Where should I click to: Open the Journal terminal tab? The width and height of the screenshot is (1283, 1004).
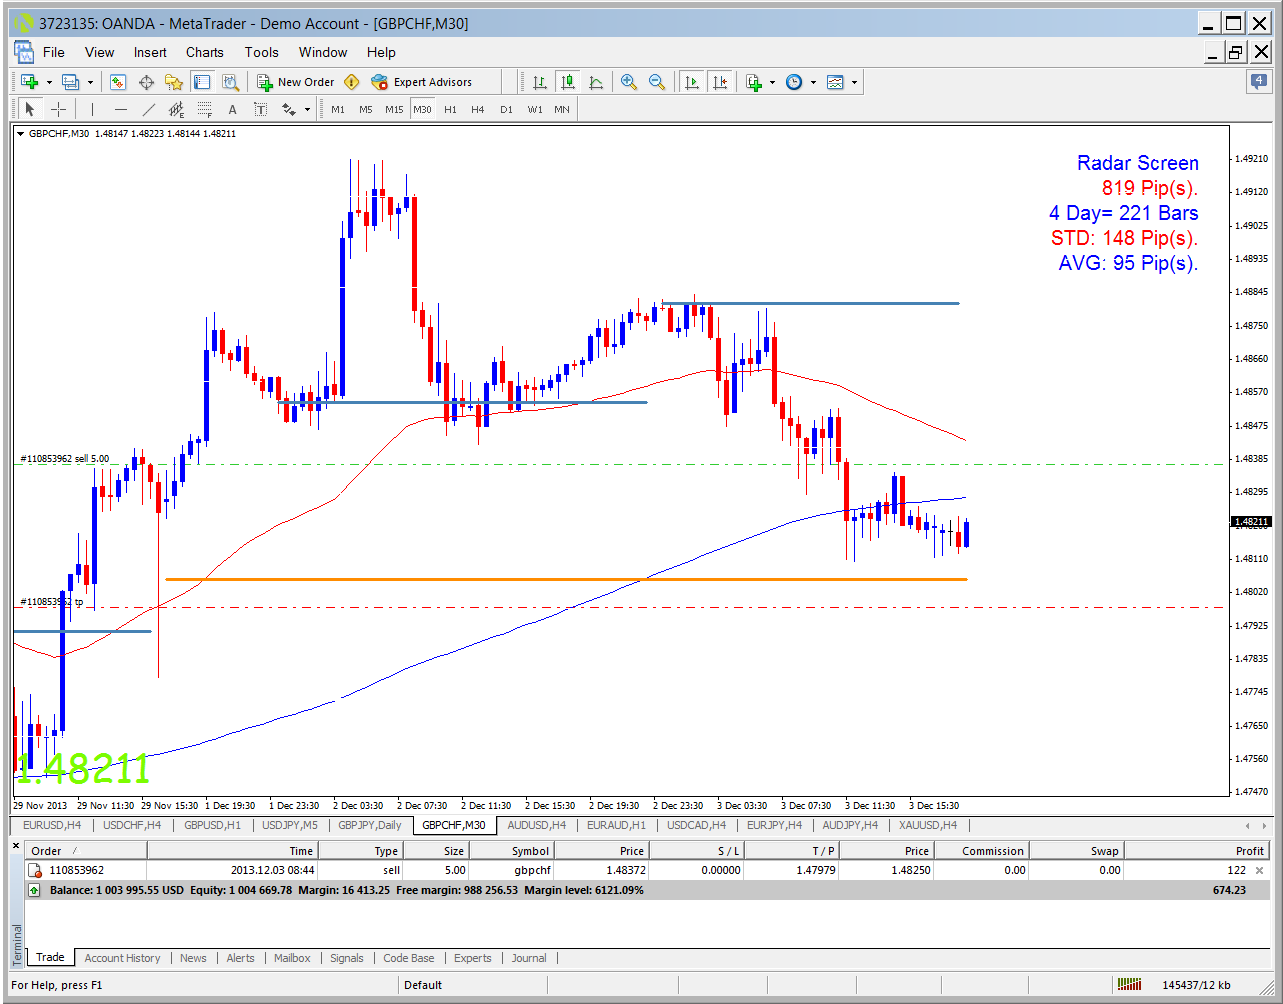coord(529,958)
